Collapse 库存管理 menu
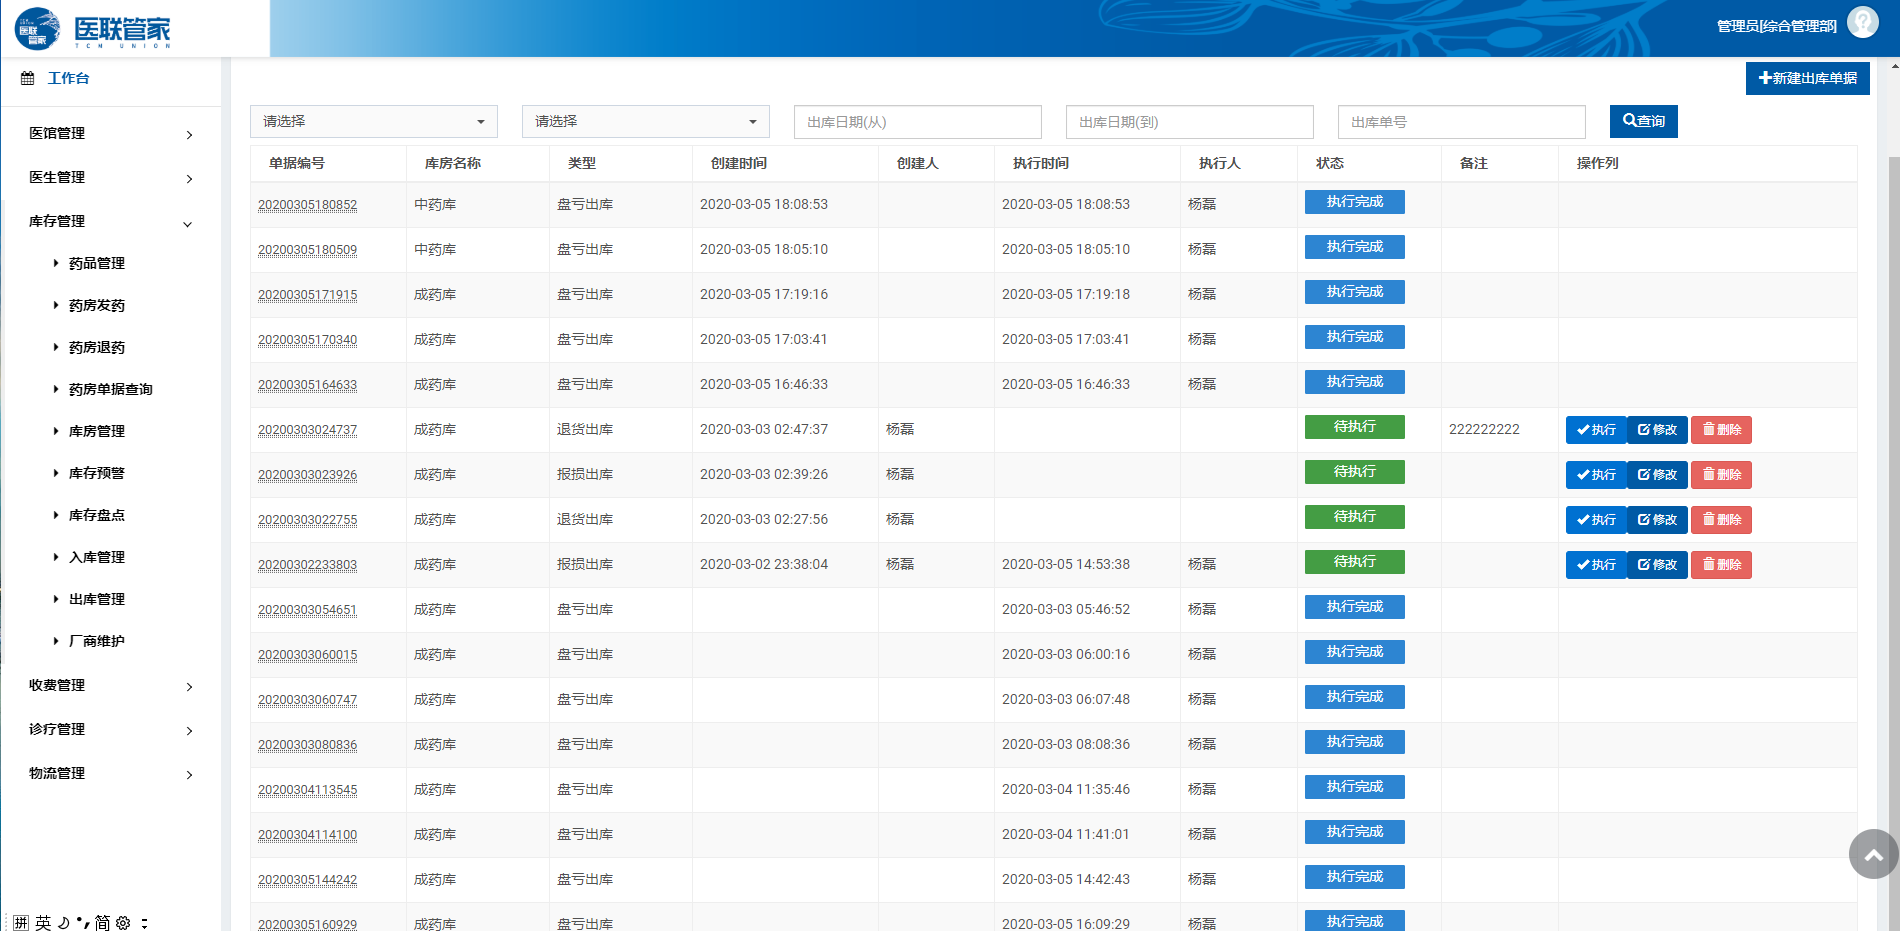 (x=110, y=221)
